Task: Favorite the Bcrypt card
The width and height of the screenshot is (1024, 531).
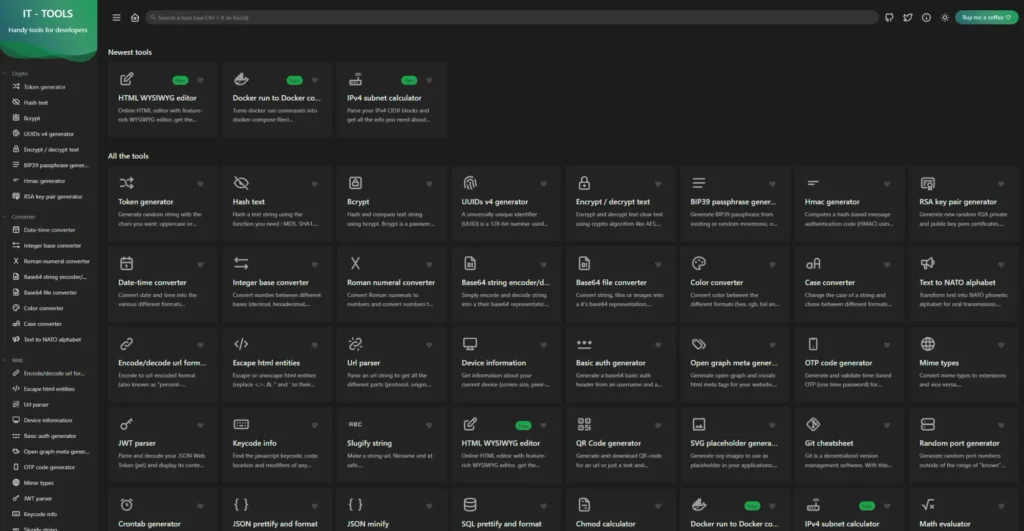Action: 429,184
